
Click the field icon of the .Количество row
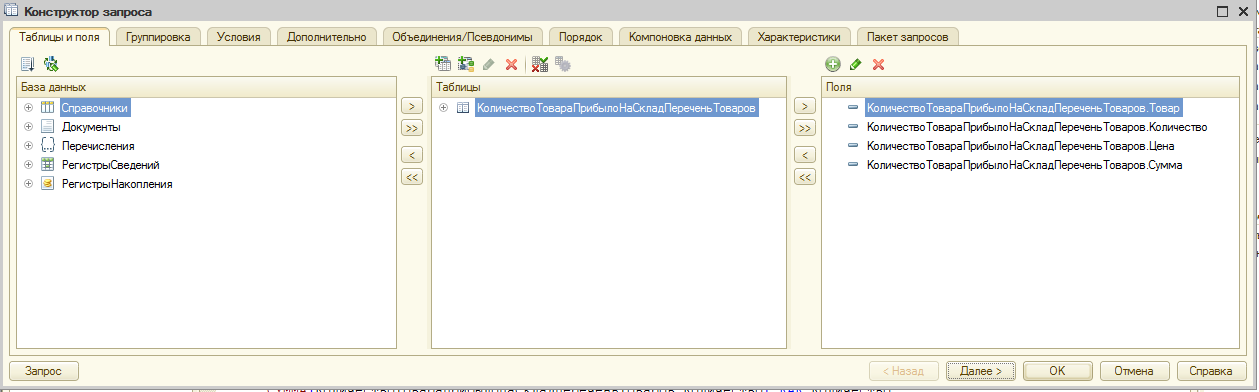[x=854, y=127]
